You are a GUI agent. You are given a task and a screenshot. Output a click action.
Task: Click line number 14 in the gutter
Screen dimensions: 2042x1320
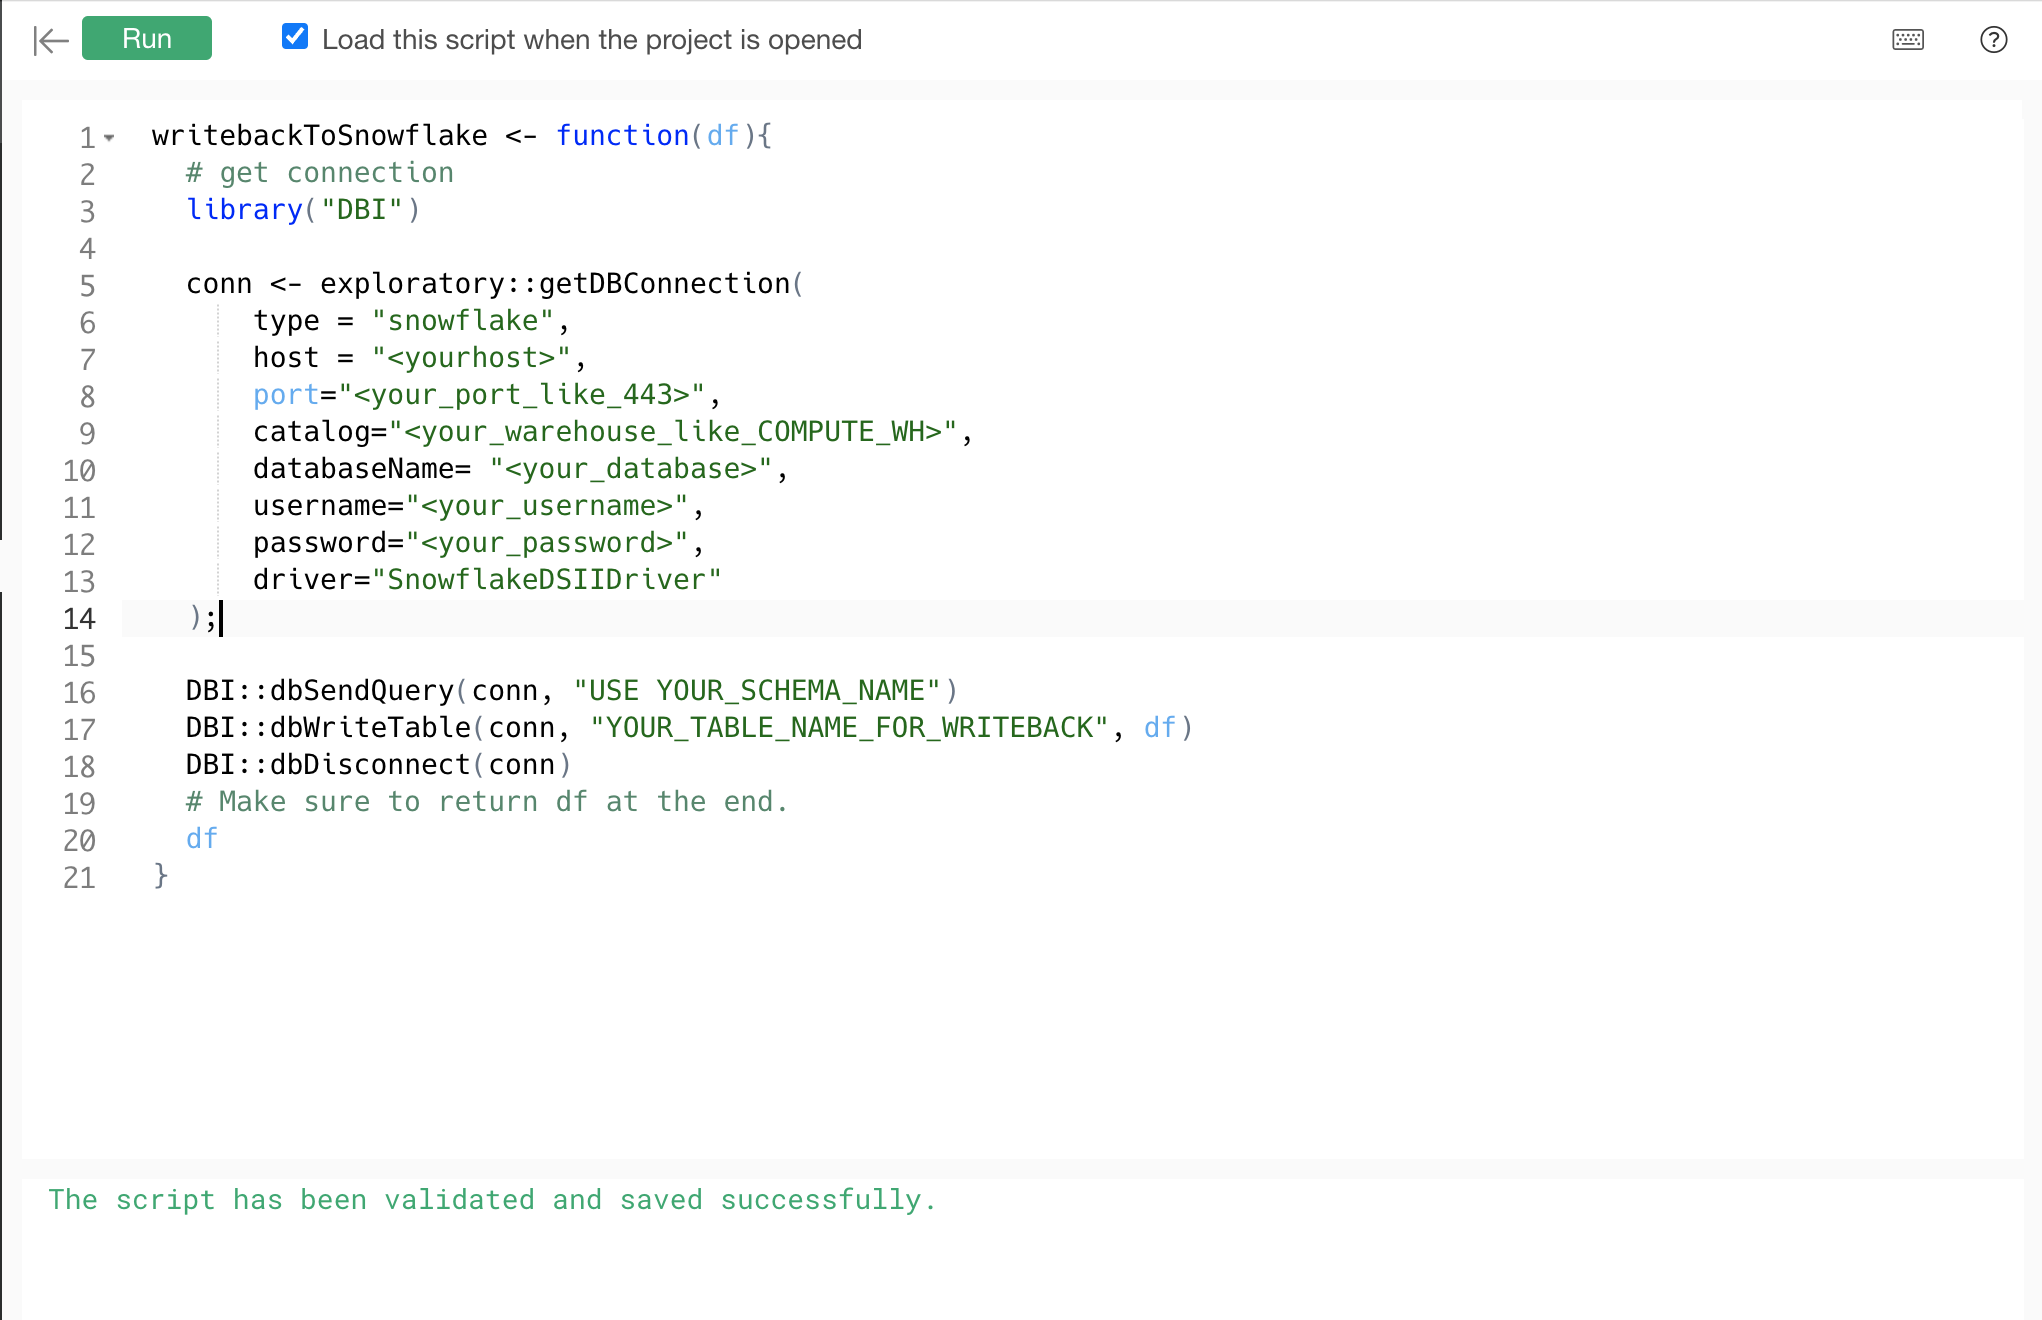[x=79, y=619]
